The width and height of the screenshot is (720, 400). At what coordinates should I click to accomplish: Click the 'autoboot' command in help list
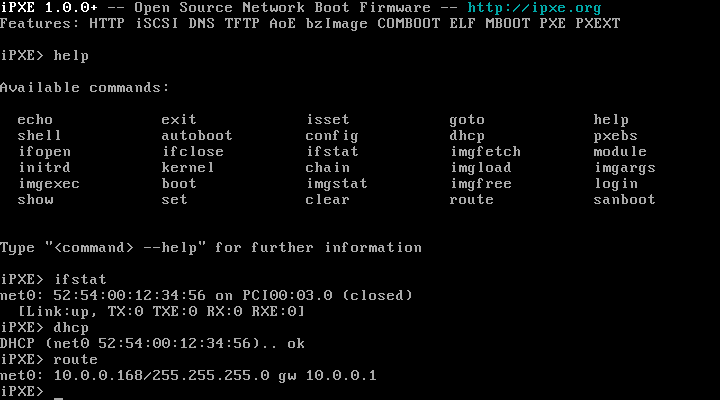pyautogui.click(x=197, y=135)
